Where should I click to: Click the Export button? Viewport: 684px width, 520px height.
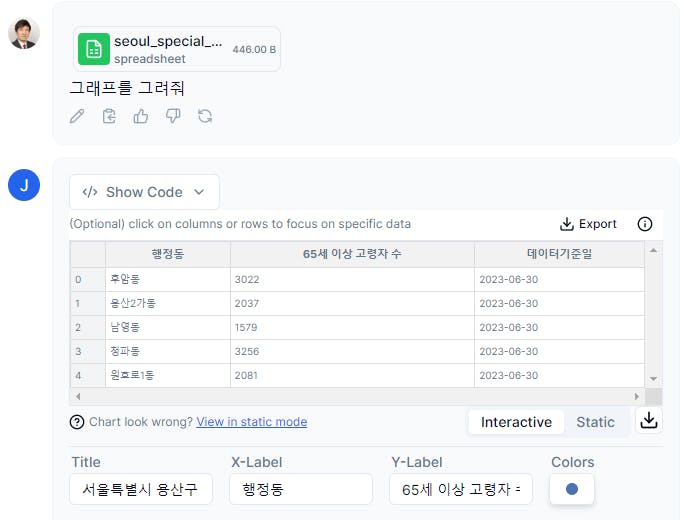coord(588,224)
